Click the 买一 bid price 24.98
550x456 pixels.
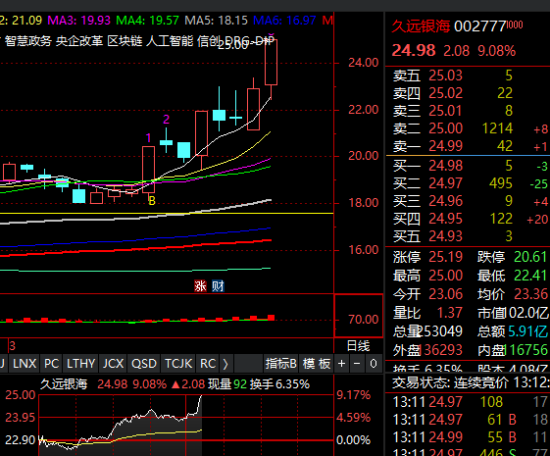pos(445,166)
